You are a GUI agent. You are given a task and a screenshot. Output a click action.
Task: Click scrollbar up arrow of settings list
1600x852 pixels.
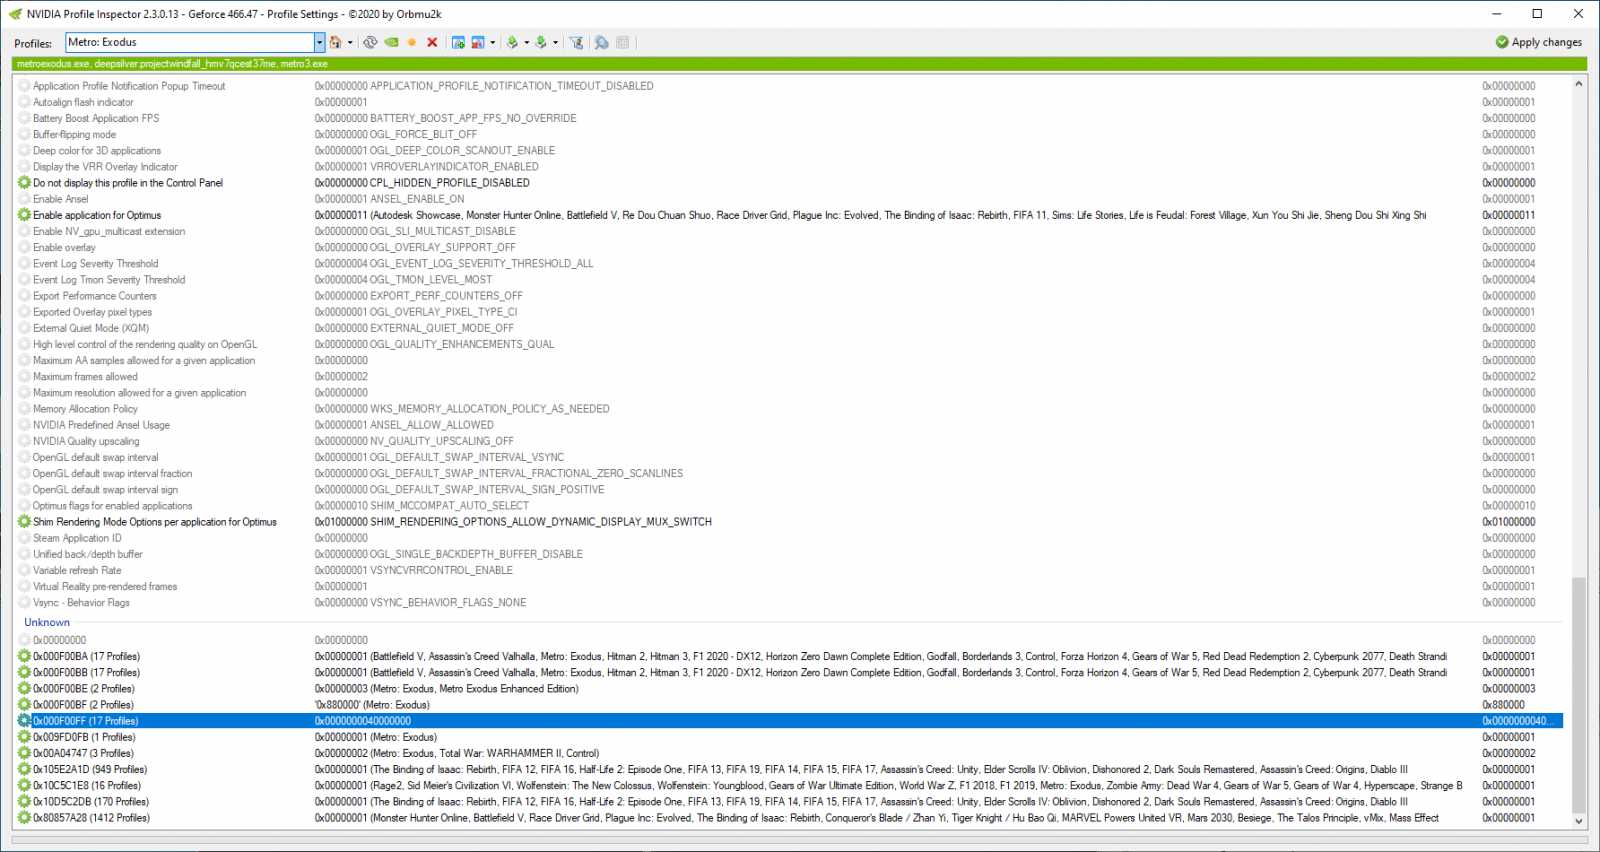[1579, 84]
